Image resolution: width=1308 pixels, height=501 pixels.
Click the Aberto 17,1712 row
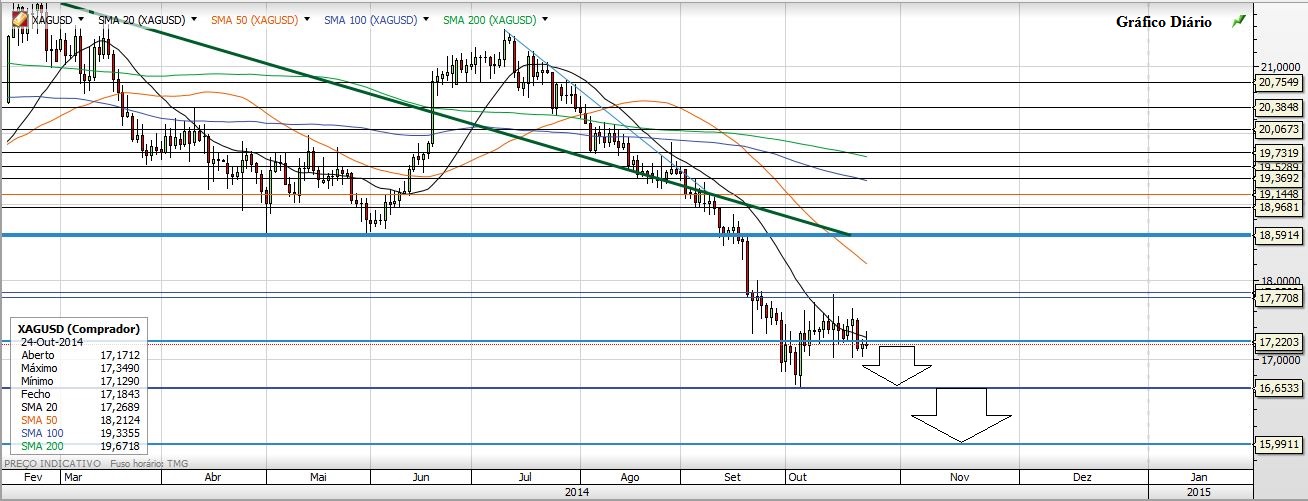80,354
